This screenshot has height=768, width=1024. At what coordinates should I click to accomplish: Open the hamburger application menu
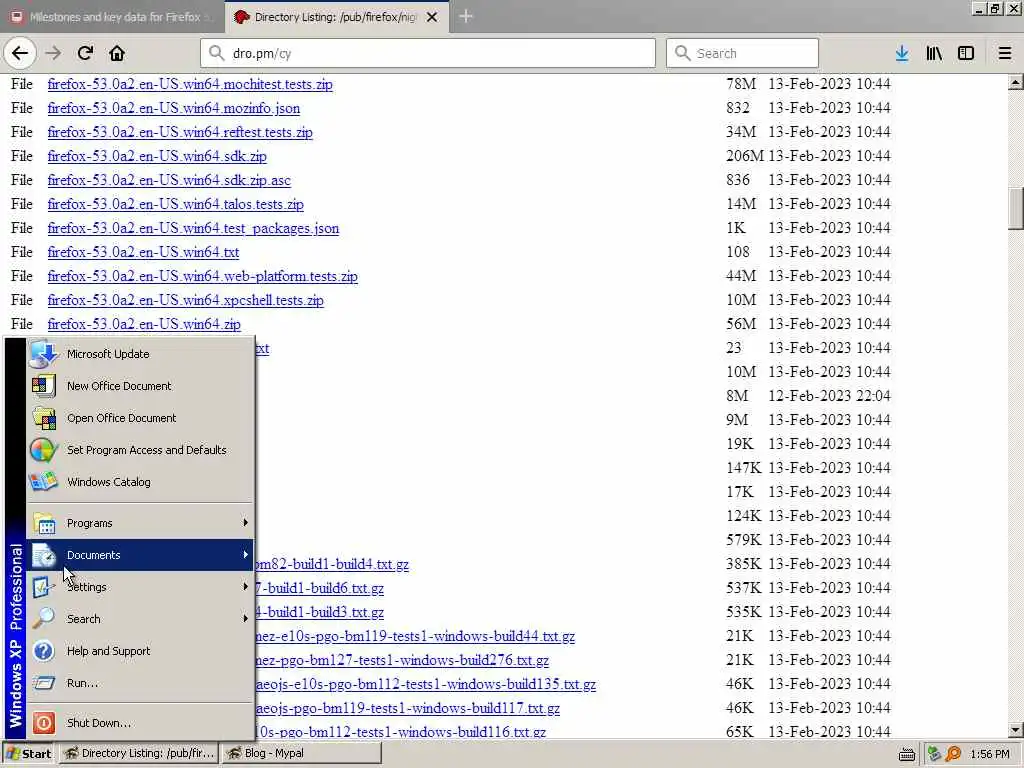pyautogui.click(x=1004, y=53)
